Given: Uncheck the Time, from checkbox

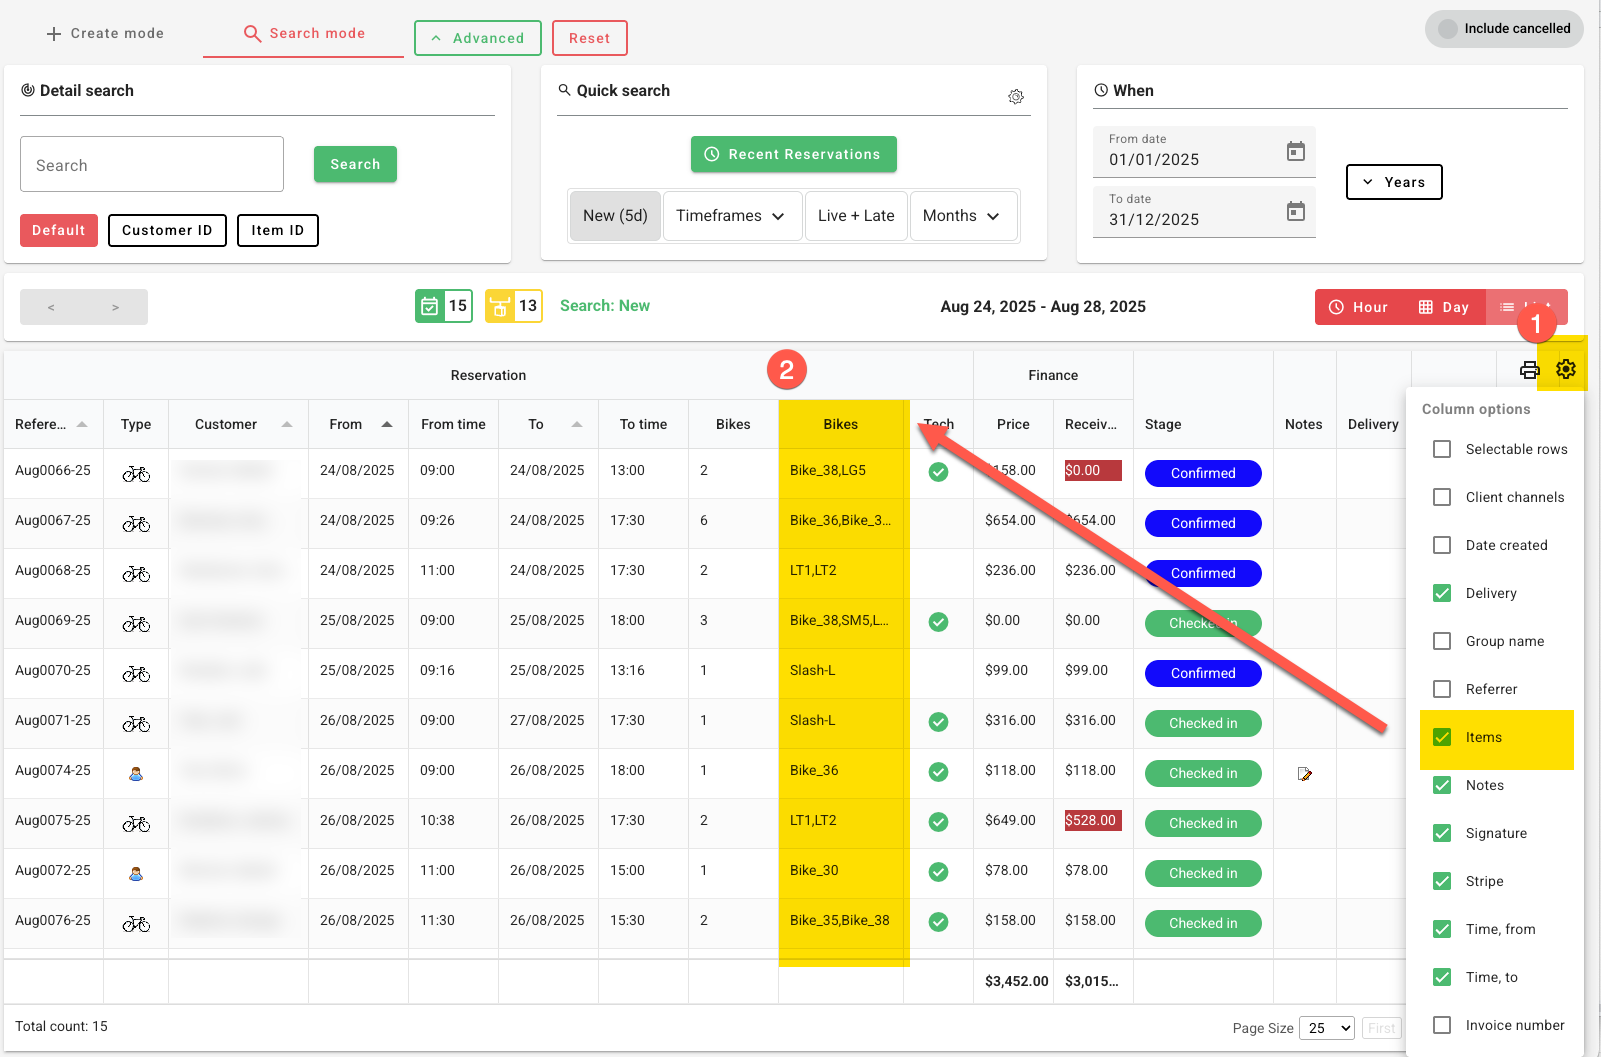Looking at the screenshot, I should click(x=1442, y=929).
